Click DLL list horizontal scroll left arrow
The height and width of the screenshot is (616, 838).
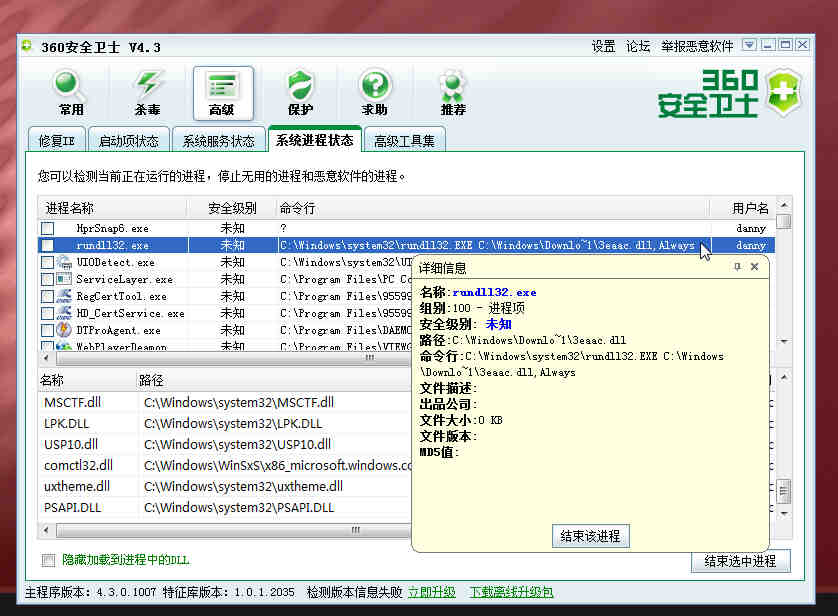coord(46,530)
